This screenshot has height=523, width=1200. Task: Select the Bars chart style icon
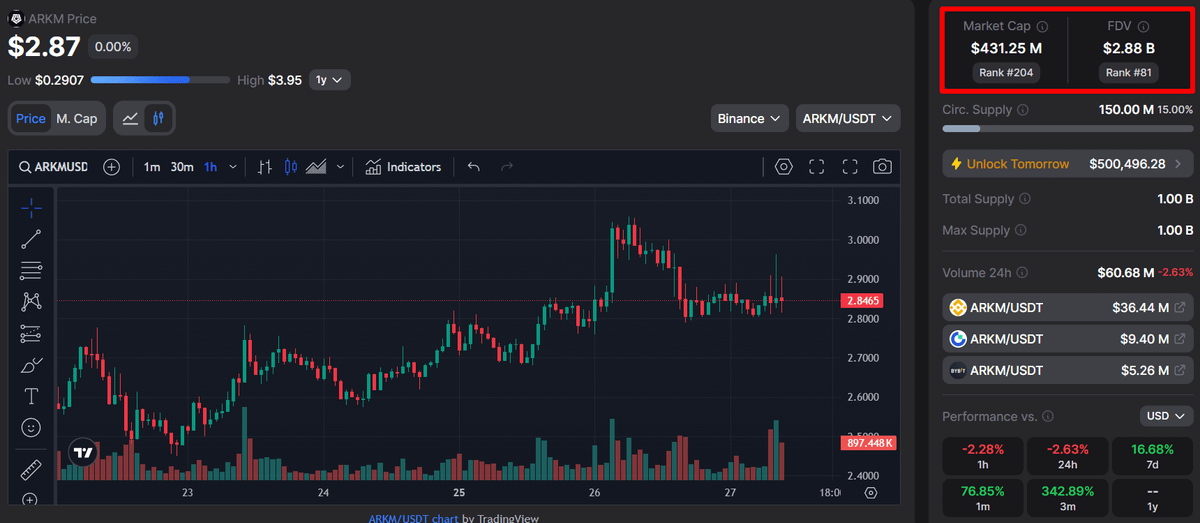pyautogui.click(x=265, y=167)
